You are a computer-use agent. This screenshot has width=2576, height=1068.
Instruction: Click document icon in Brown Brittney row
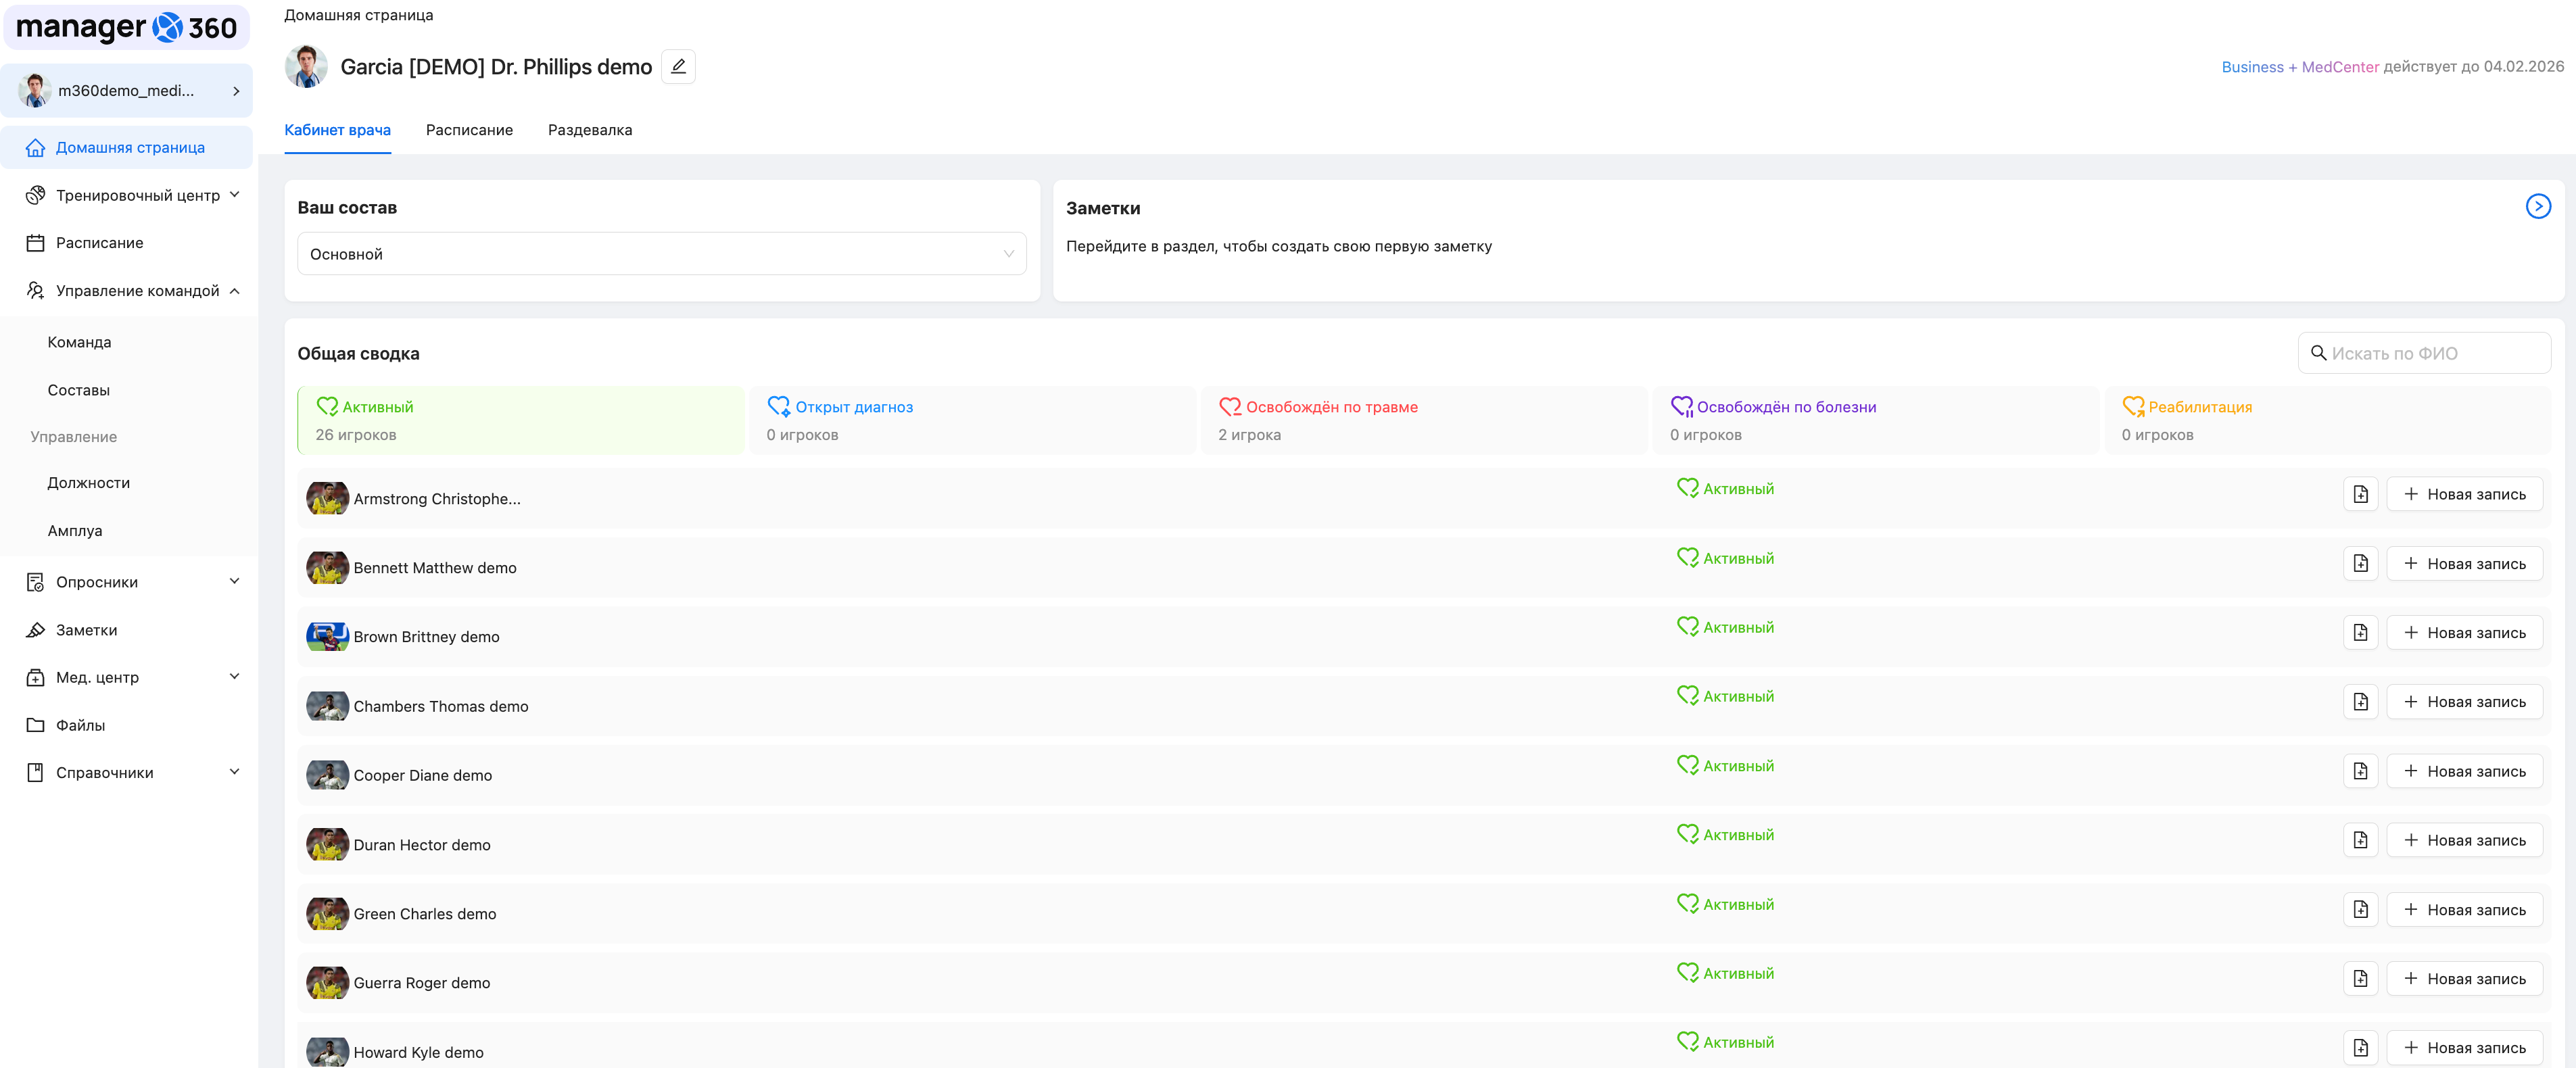pos(2360,633)
